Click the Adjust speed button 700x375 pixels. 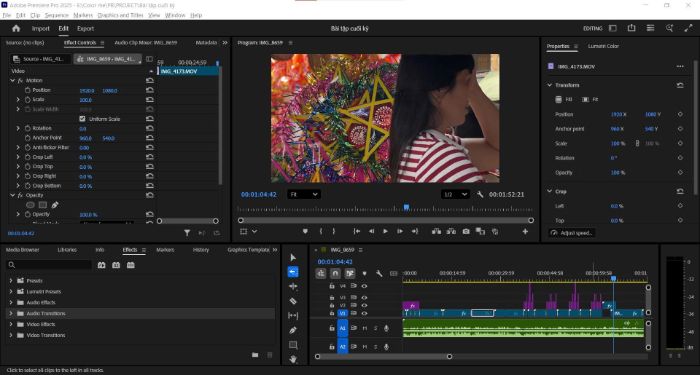click(572, 233)
